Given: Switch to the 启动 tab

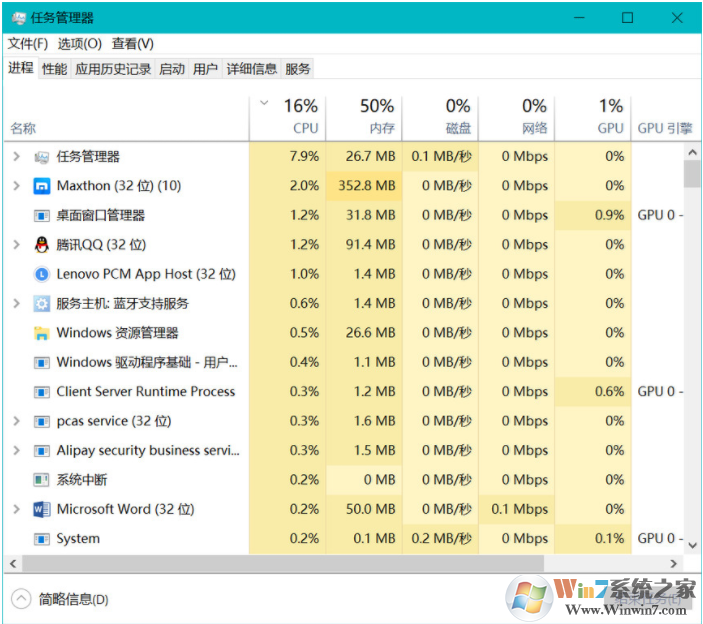Looking at the screenshot, I should click(171, 69).
